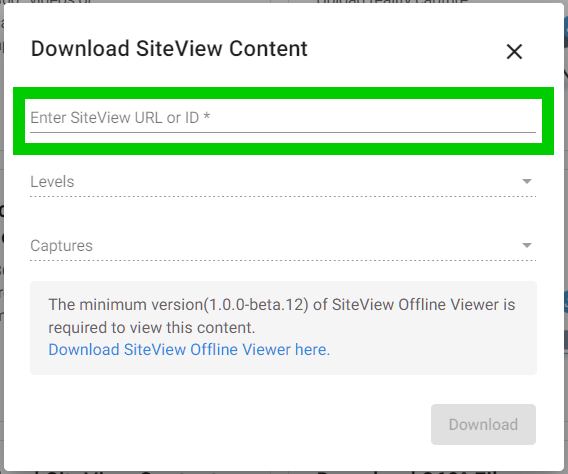Click the Download button
The height and width of the screenshot is (474, 568).
click(x=483, y=424)
